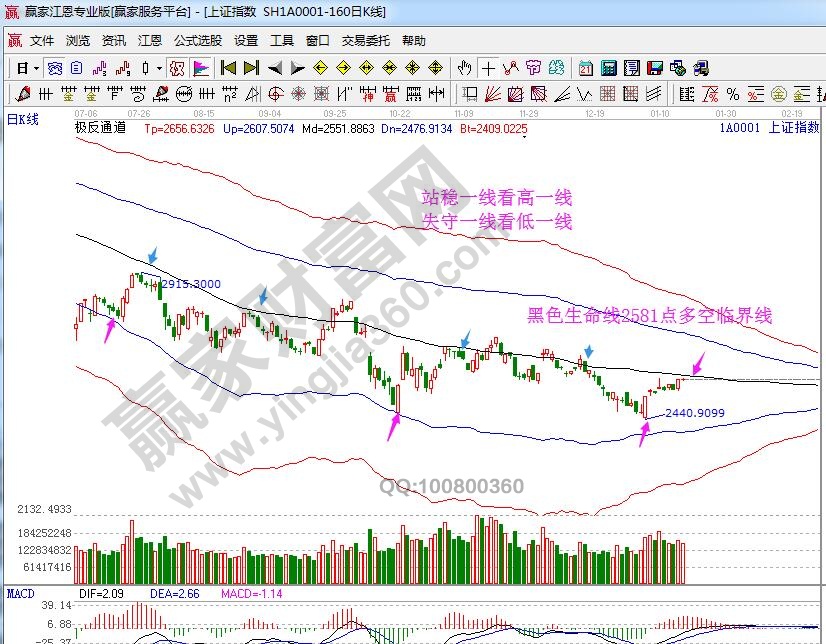Open the 公式选股 menu

(198, 41)
